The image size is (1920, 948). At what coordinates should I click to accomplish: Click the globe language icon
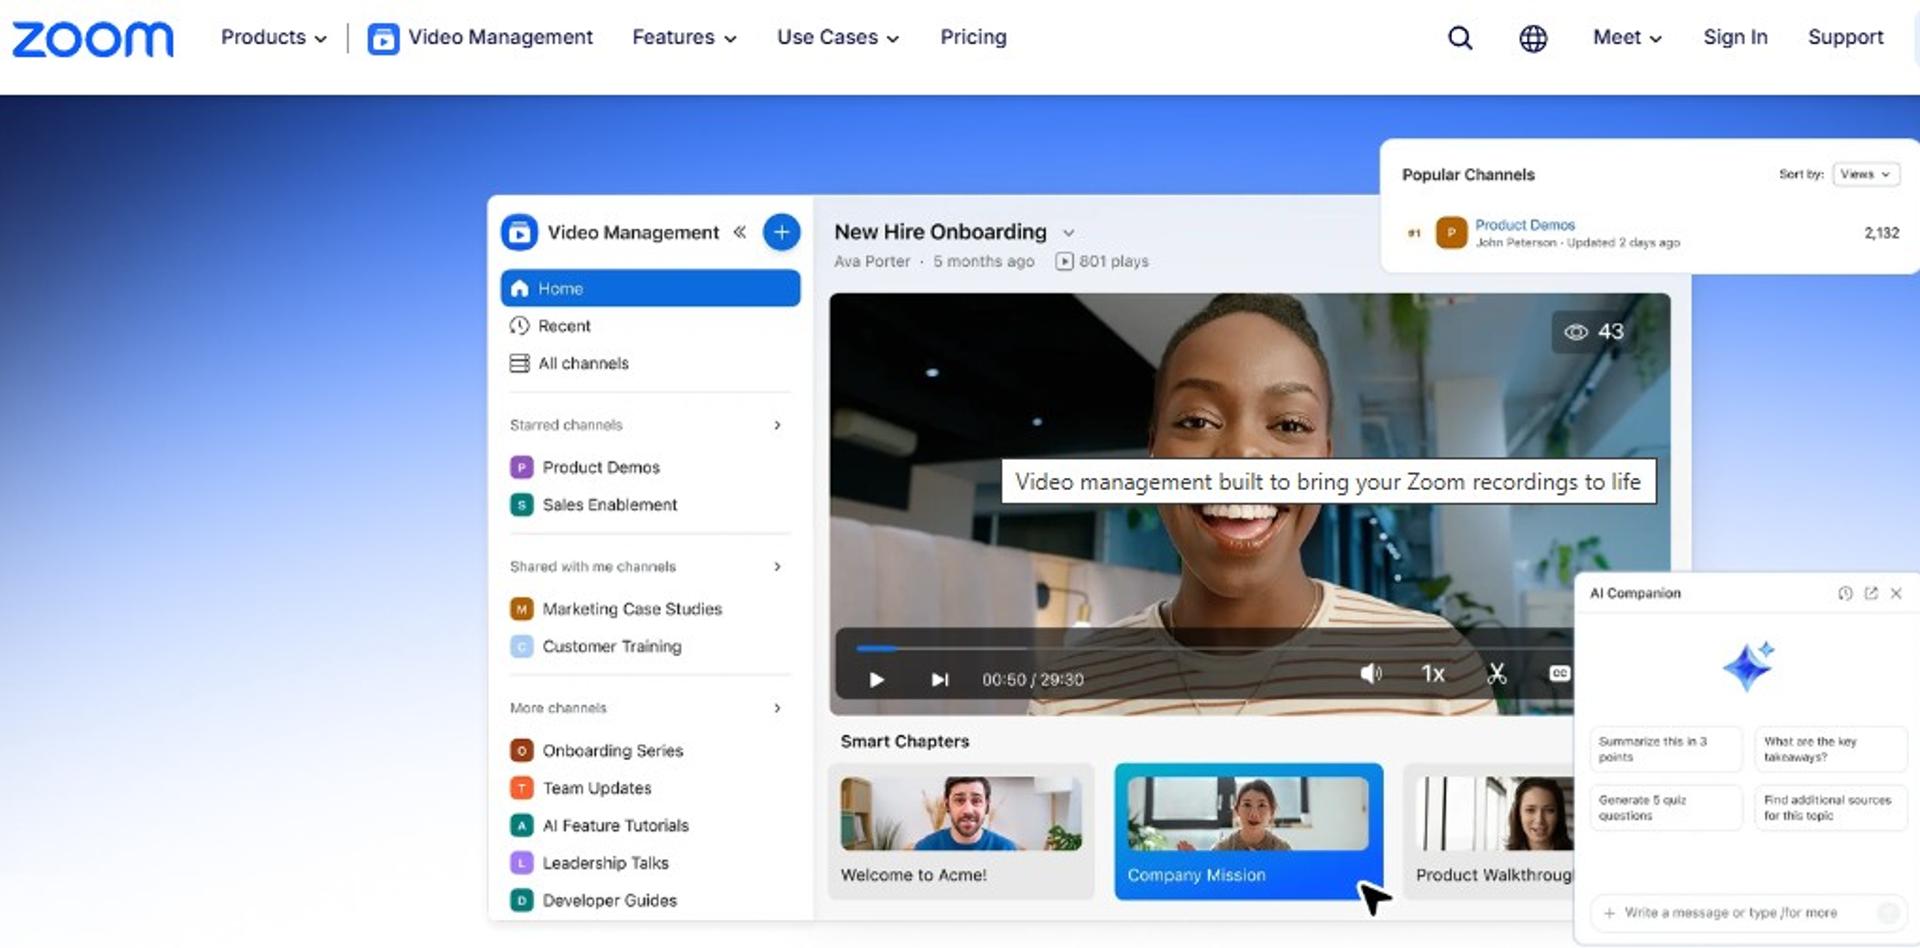point(1533,38)
